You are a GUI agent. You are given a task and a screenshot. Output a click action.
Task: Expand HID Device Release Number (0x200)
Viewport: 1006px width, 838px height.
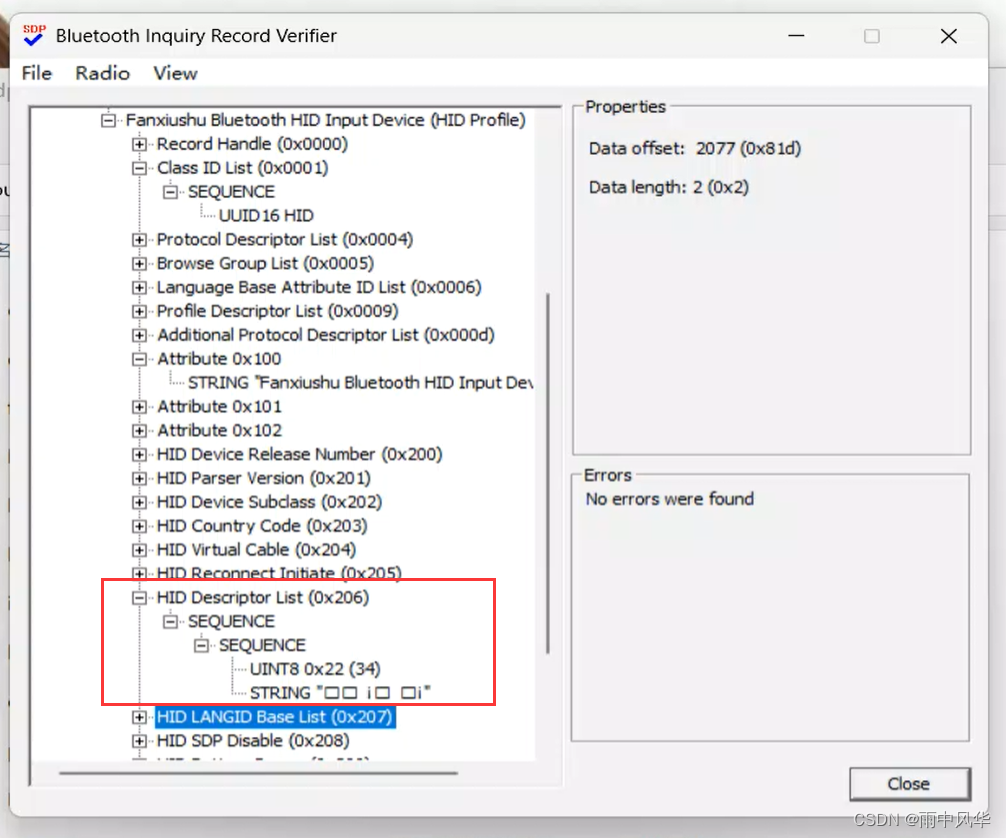(139, 454)
